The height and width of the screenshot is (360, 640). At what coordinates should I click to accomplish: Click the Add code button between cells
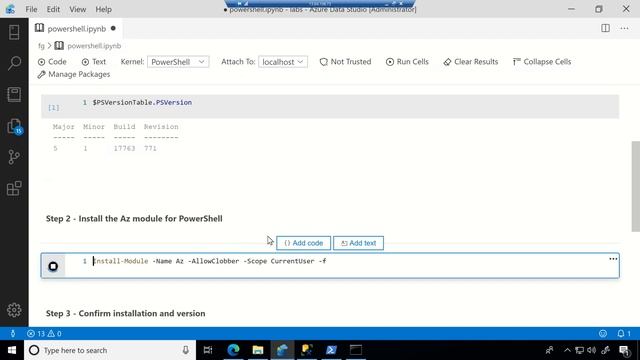point(303,243)
